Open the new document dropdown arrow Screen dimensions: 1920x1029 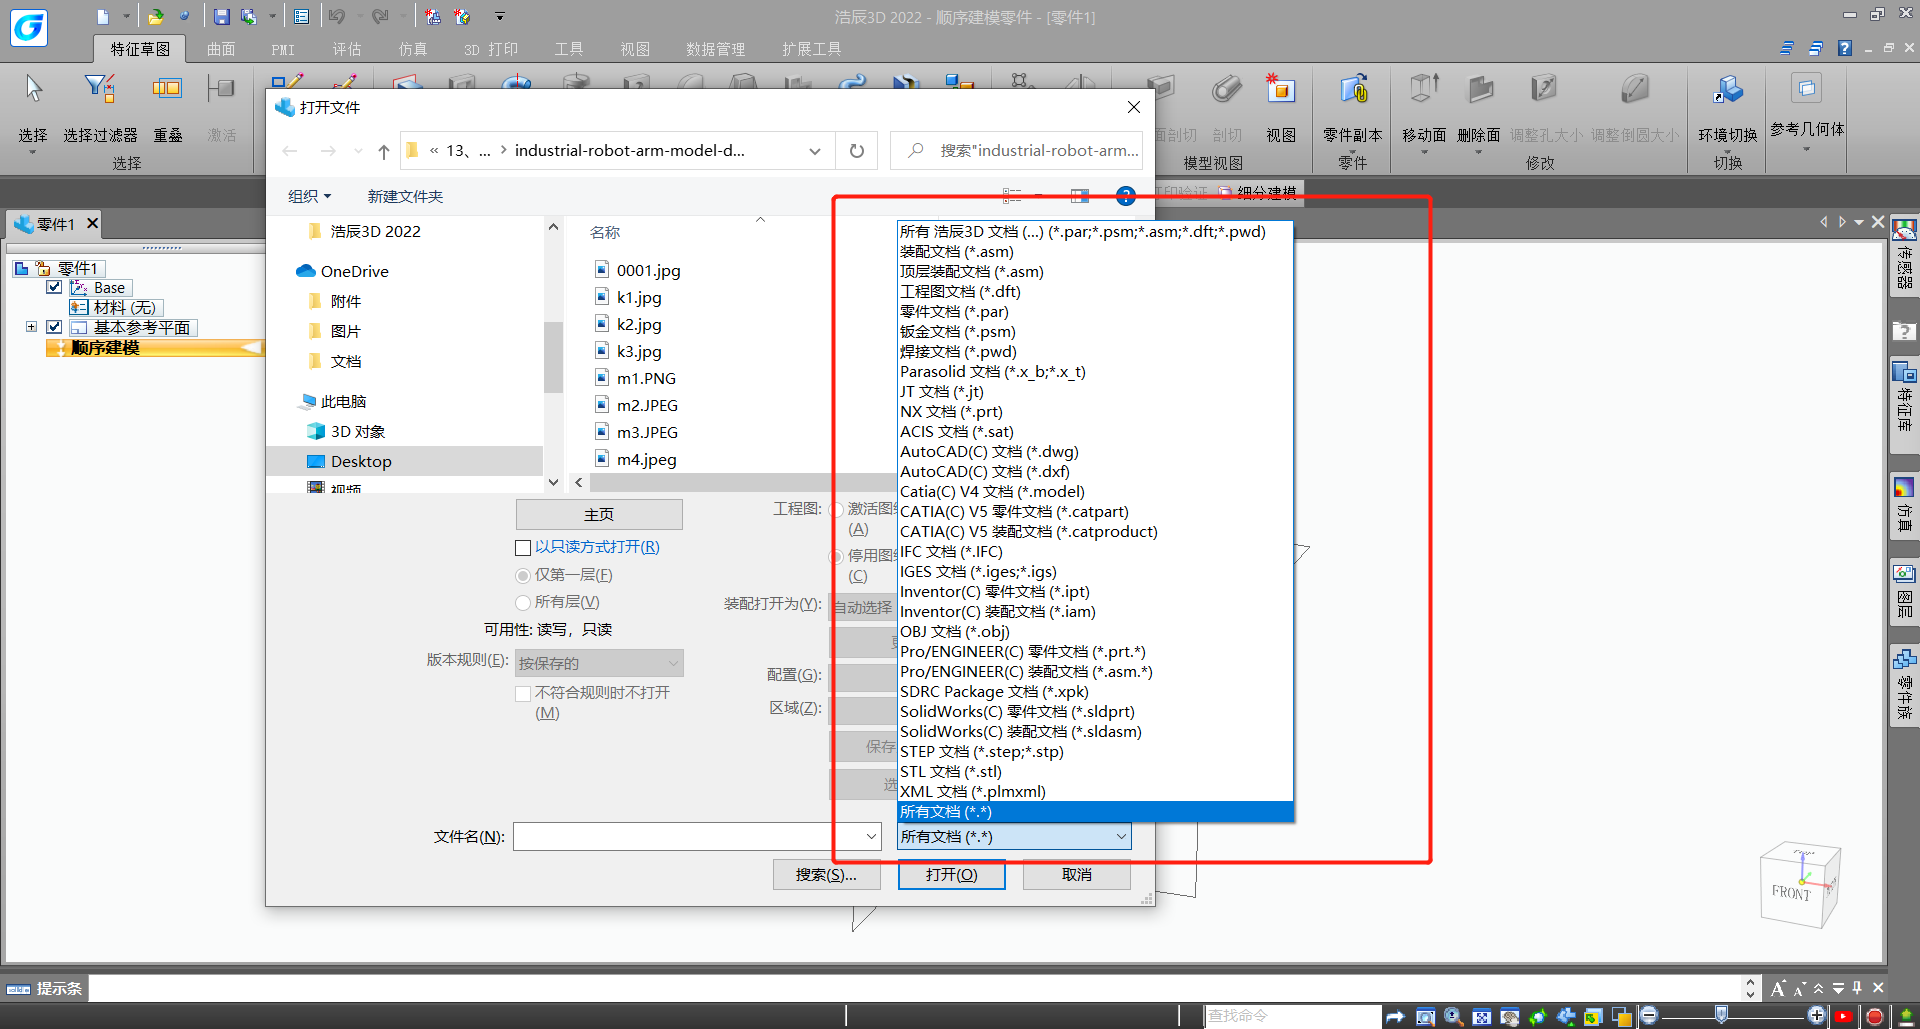tap(126, 16)
